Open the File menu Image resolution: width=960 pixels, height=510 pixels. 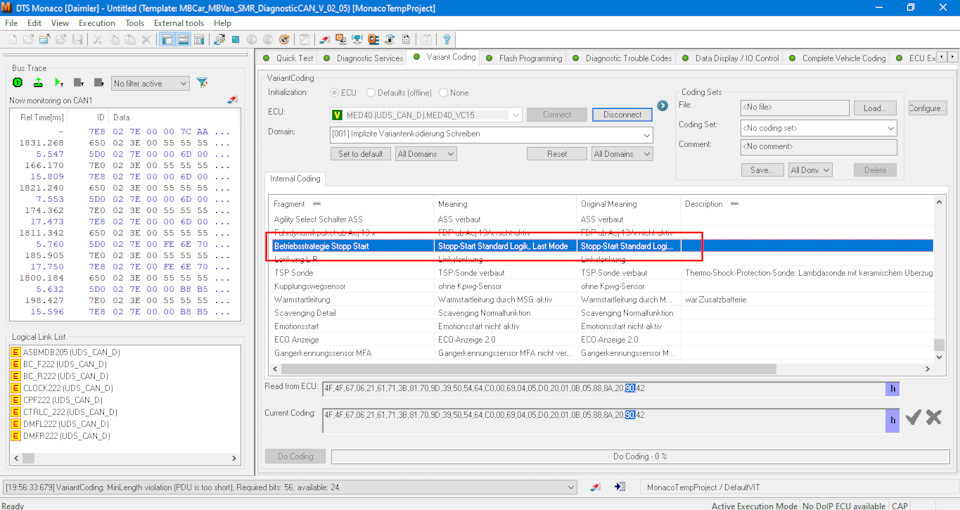(11, 23)
